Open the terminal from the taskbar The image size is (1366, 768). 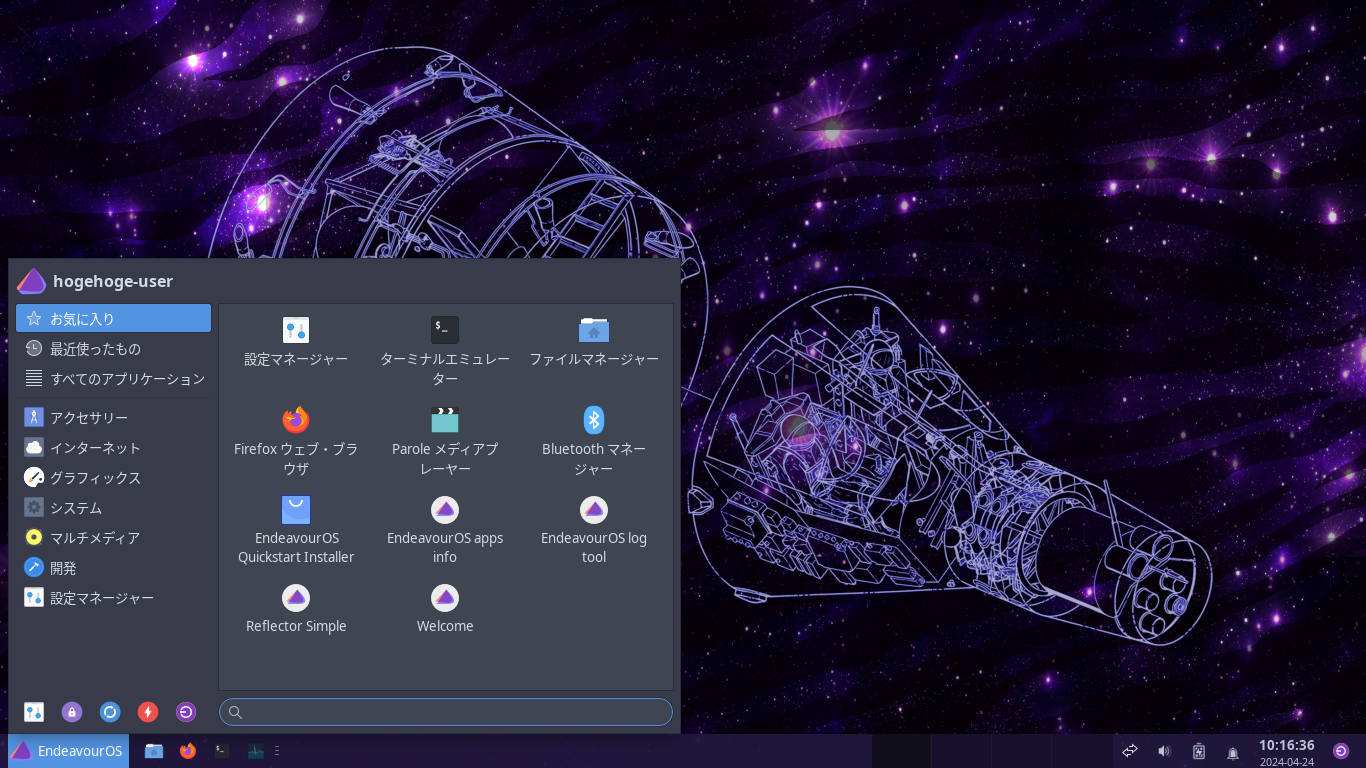point(222,751)
